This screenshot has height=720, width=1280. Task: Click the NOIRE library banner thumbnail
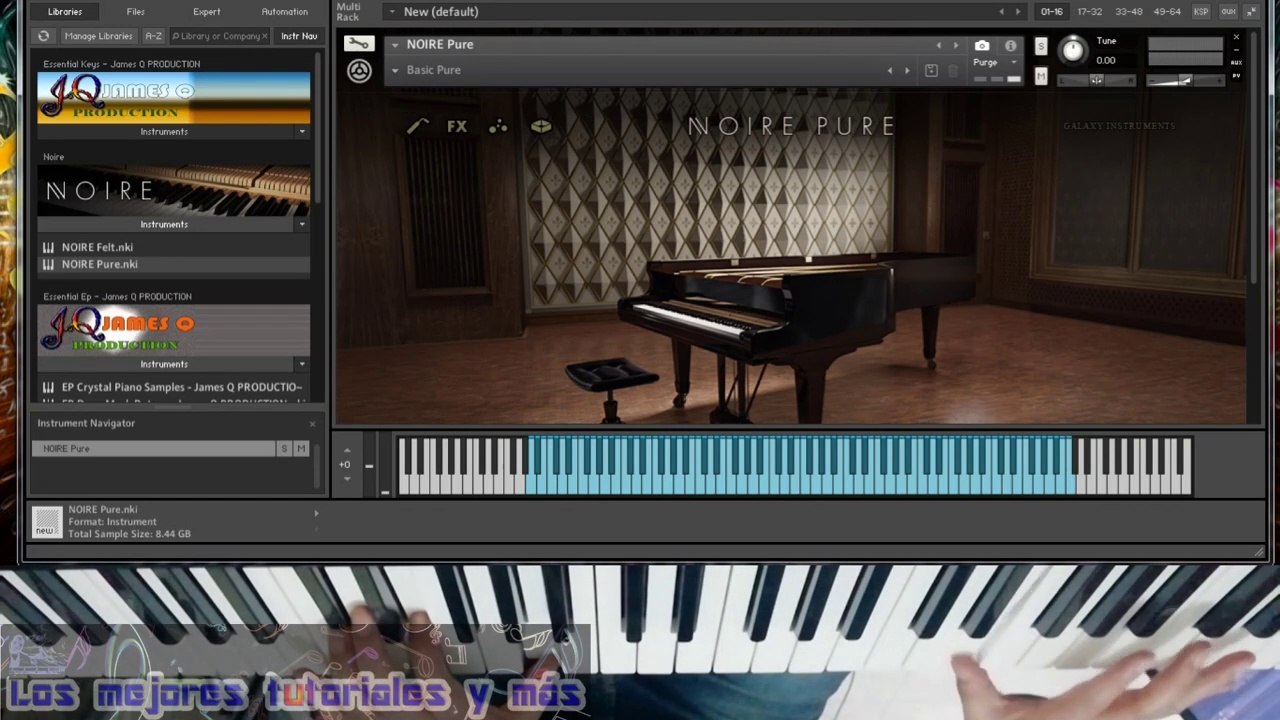(x=174, y=191)
